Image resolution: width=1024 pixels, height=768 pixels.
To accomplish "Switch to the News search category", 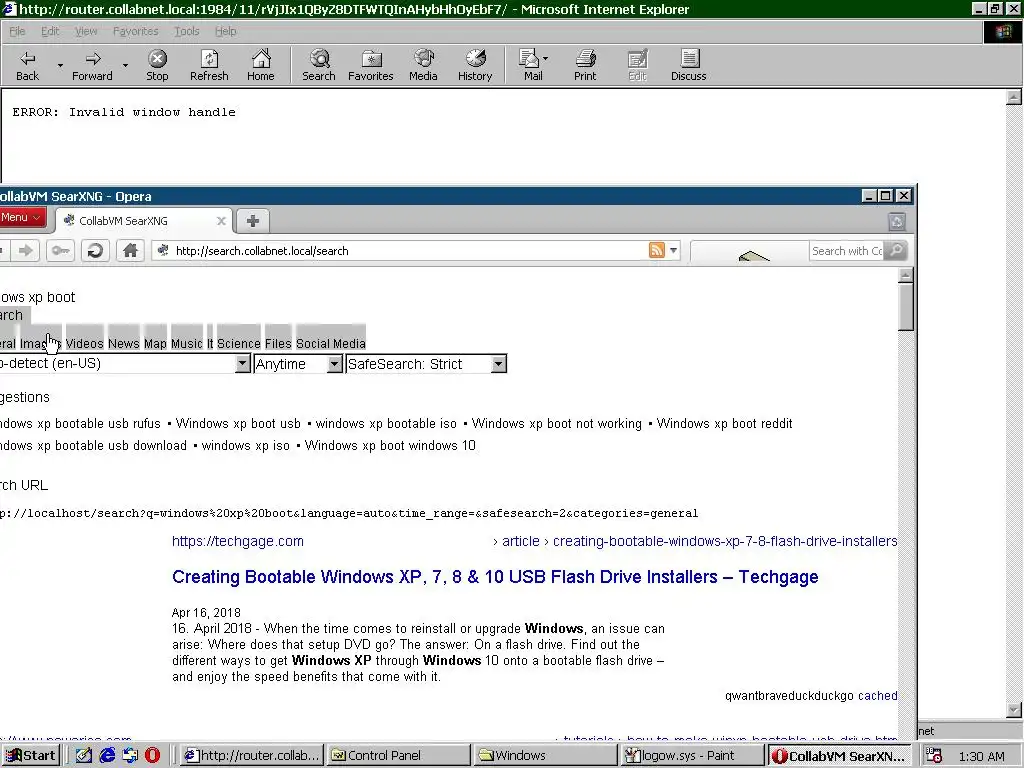I will click(x=123, y=344).
